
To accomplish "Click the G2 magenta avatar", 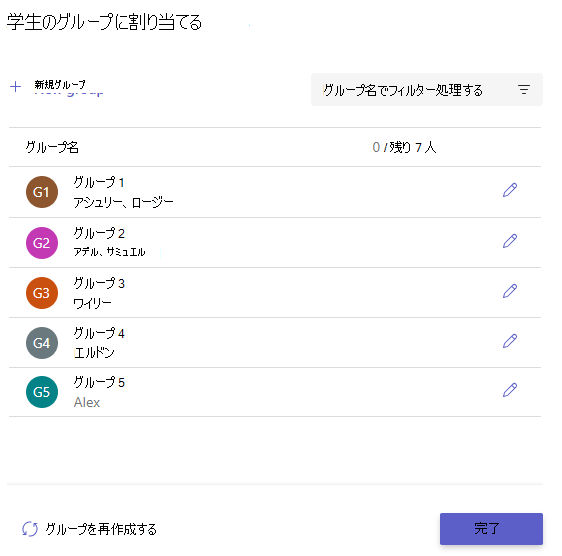I will pos(42,243).
